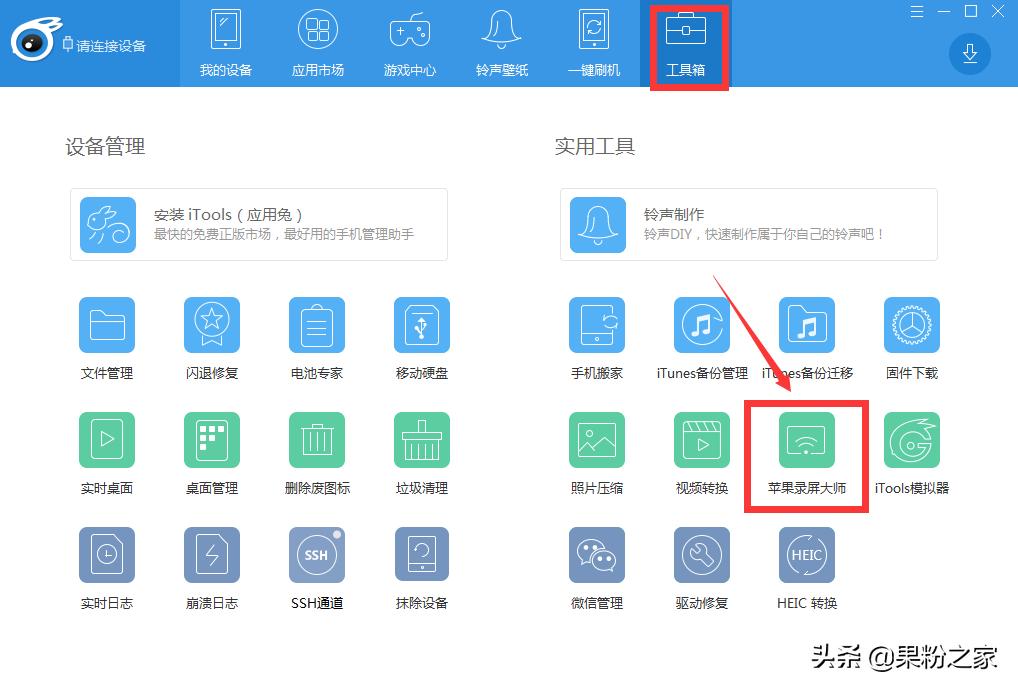This screenshot has height=690, width=1018.
Task: Open the hamburger menu at top right
Action: click(x=916, y=11)
